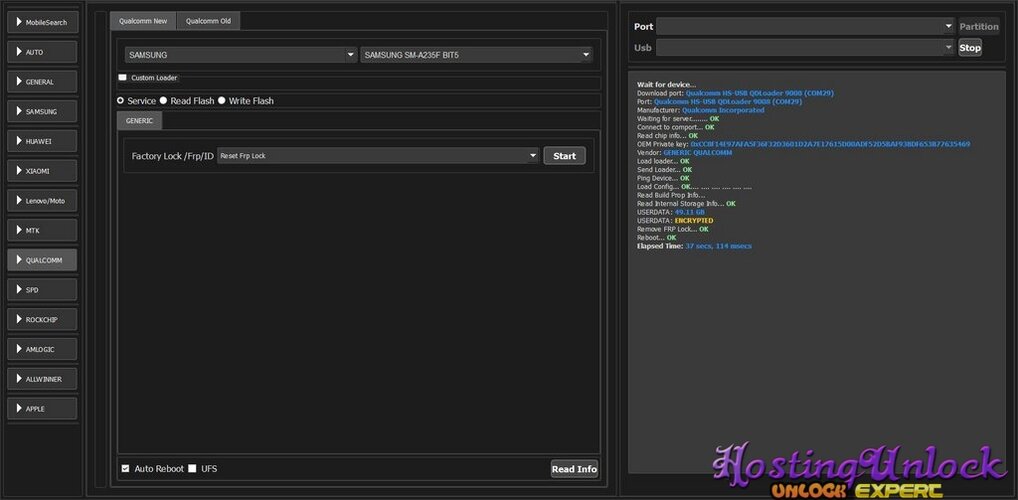Expand the AUTO sidebar section
Image resolution: width=1018 pixels, height=500 pixels.
(x=42, y=52)
